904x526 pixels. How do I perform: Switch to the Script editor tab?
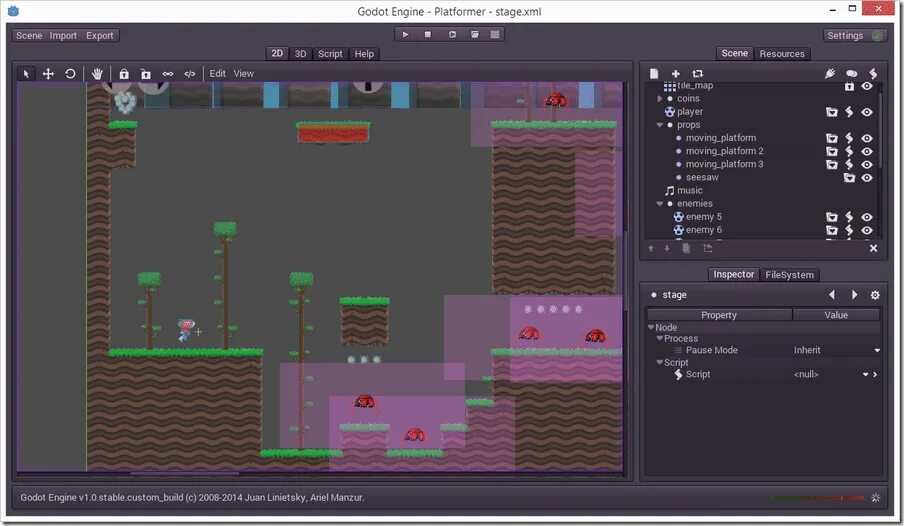(330, 54)
